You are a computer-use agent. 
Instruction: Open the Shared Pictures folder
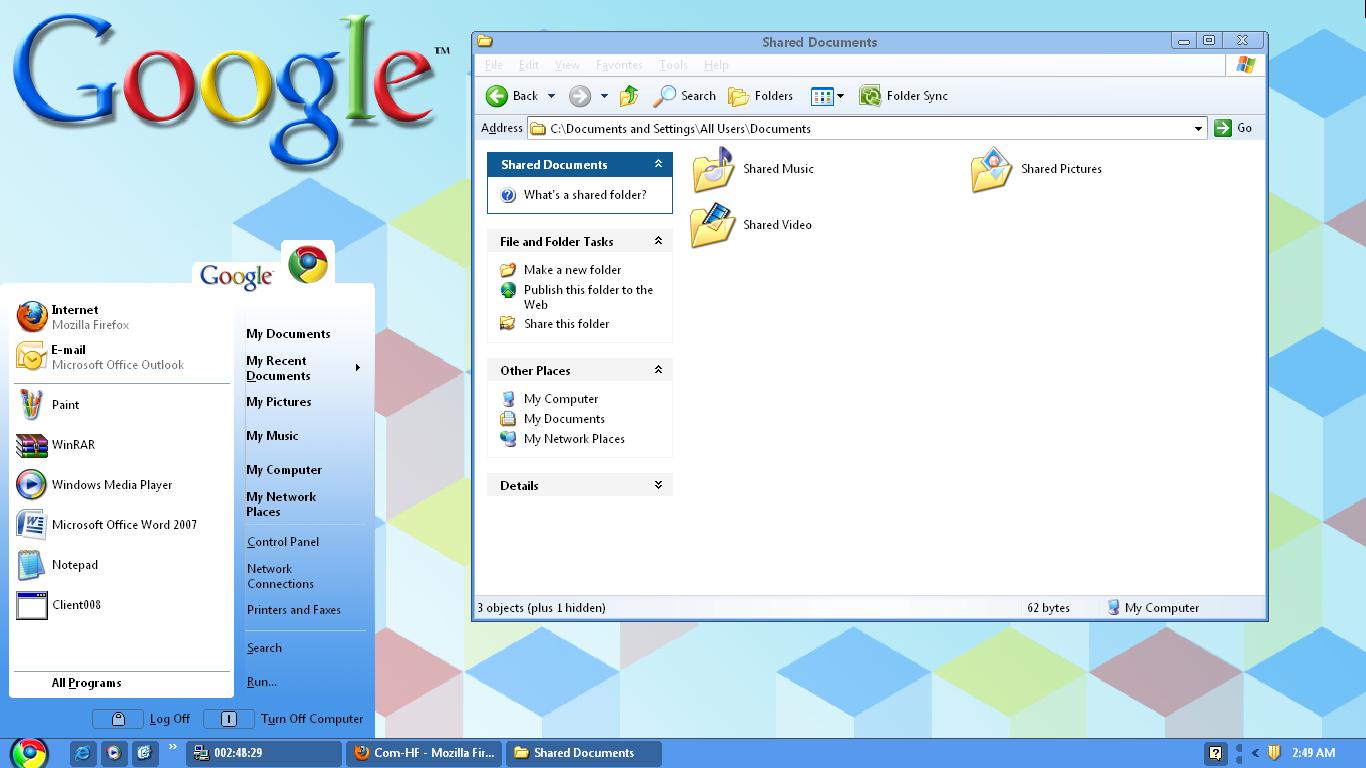[1061, 169]
